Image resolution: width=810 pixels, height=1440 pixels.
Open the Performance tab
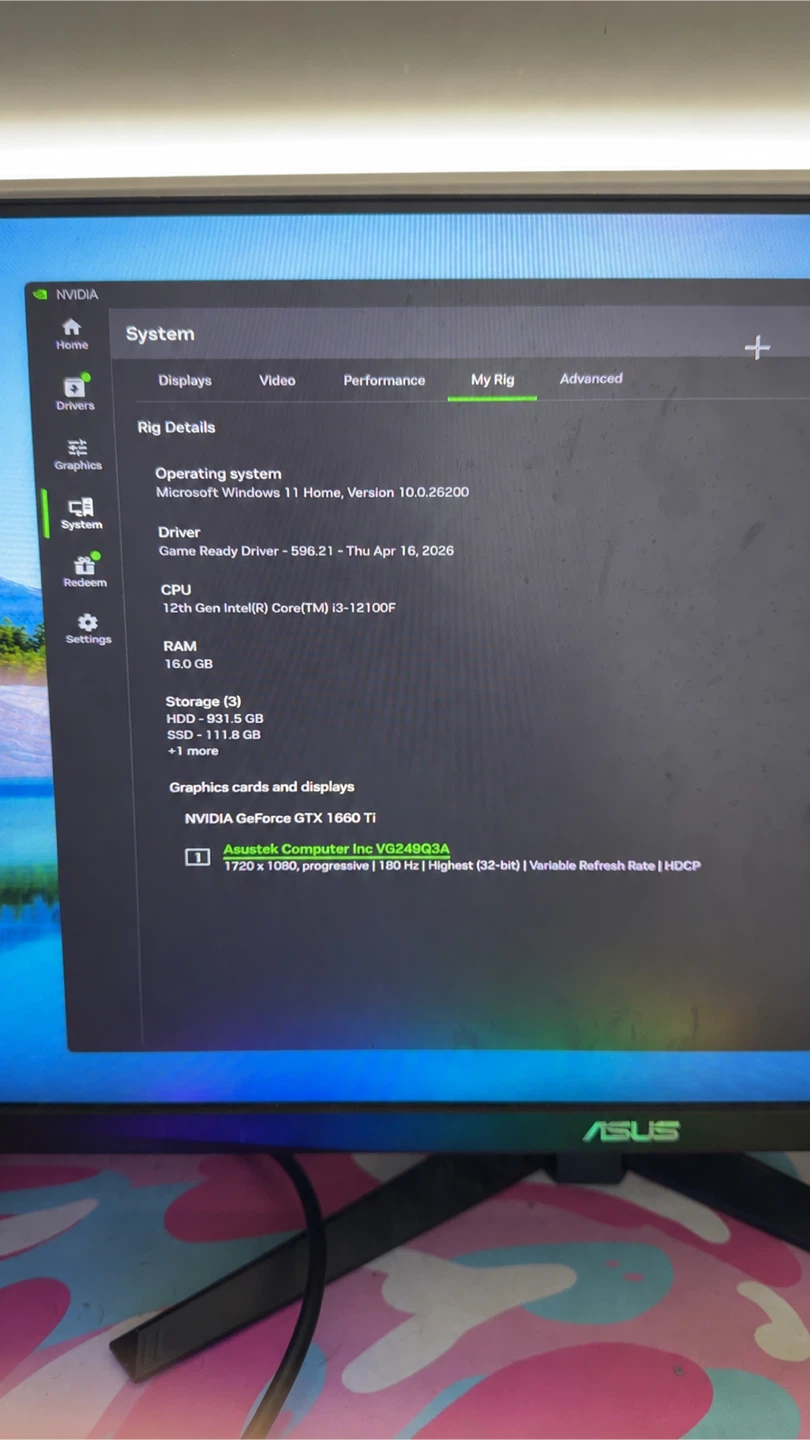click(384, 380)
